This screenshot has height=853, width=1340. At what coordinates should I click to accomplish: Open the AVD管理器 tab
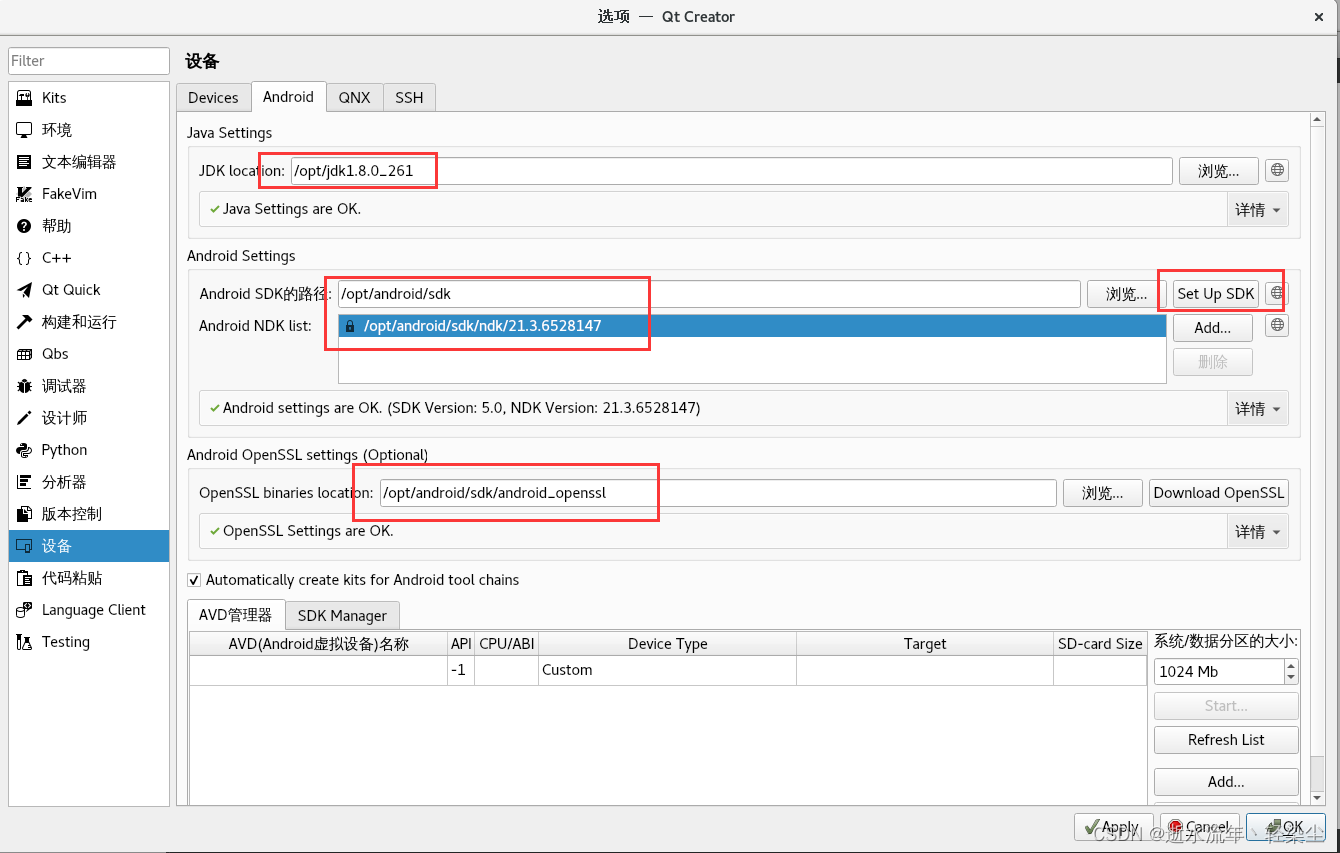point(235,615)
